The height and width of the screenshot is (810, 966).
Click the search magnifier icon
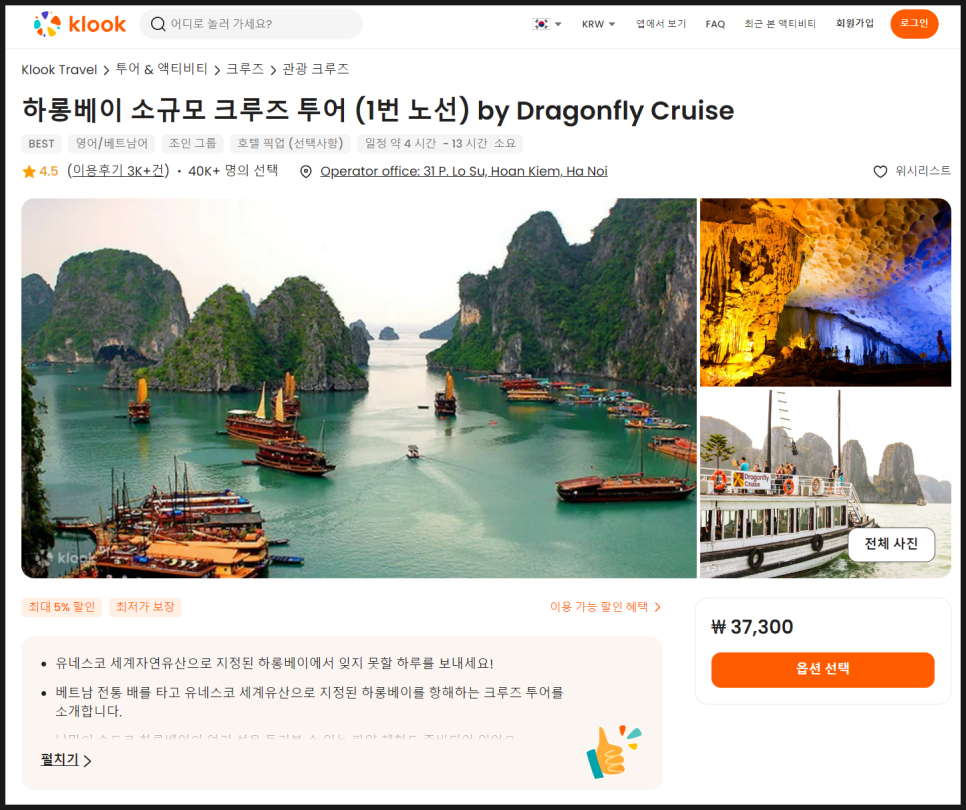pyautogui.click(x=158, y=24)
